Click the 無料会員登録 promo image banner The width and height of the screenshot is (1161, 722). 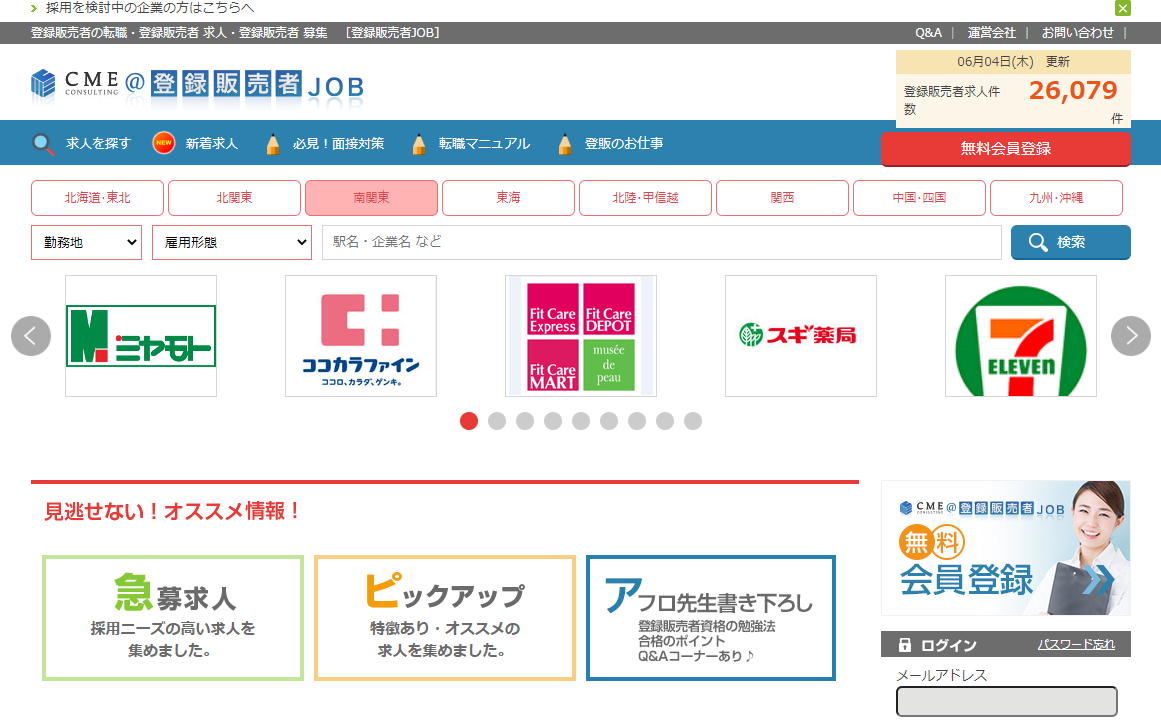tap(1006, 548)
